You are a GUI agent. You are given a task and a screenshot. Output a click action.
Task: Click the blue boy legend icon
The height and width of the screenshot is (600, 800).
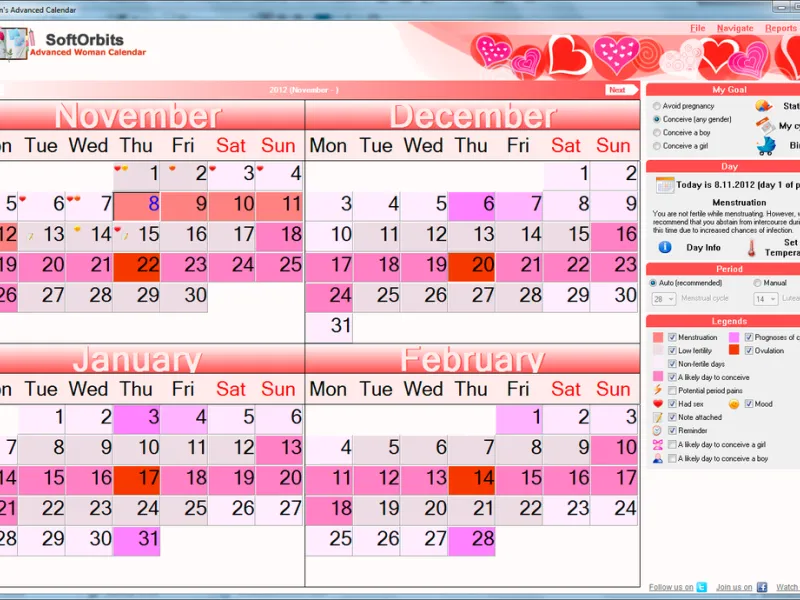pyautogui.click(x=658, y=458)
